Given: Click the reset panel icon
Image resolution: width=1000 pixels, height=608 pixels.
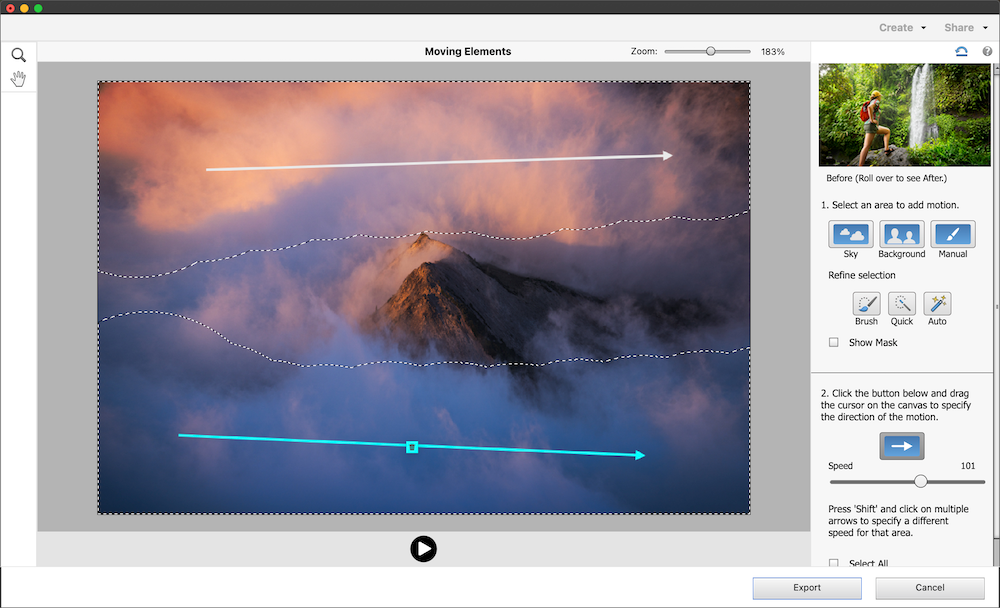Looking at the screenshot, I should point(961,52).
